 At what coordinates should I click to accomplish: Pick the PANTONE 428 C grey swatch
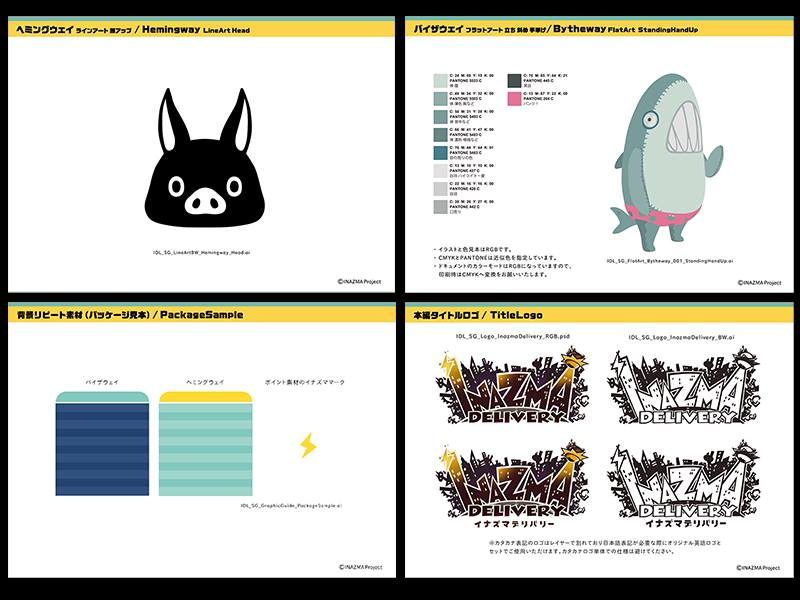[440, 189]
